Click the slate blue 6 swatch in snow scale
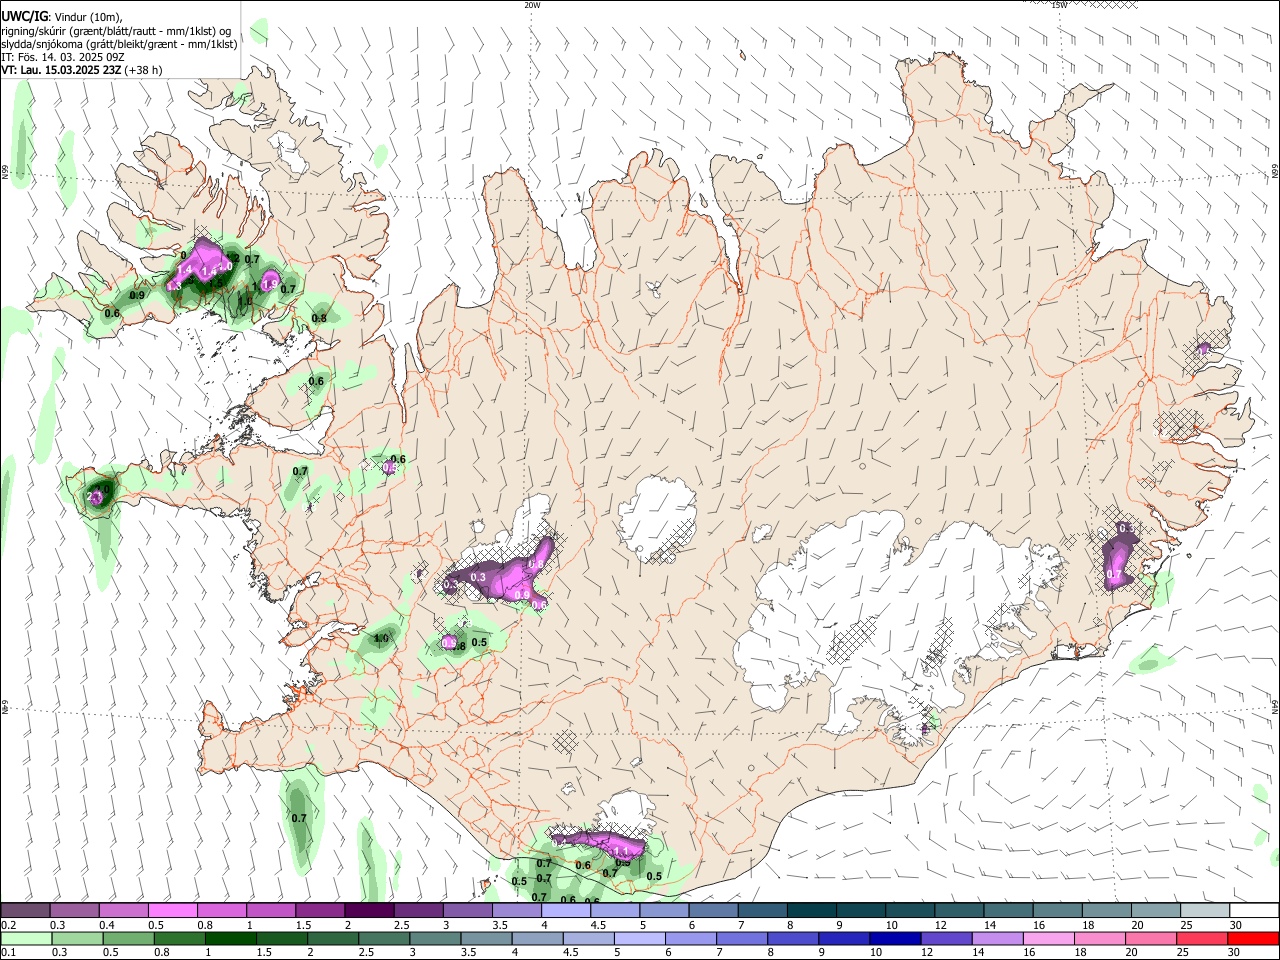This screenshot has width=1280, height=960. click(x=714, y=911)
